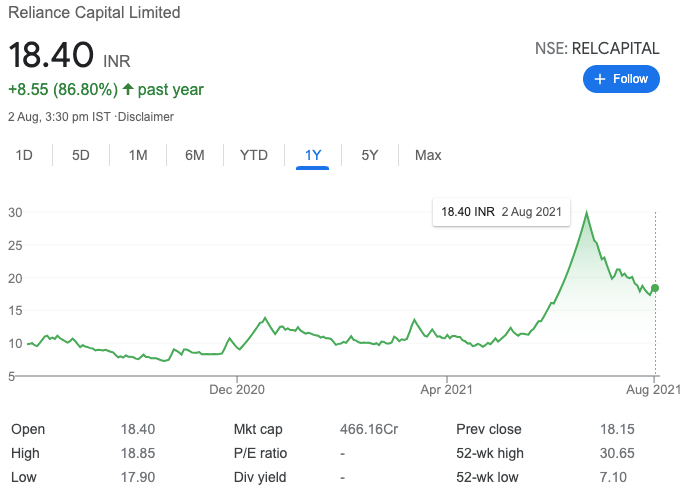
Task: Click the Dec 2020 axis label
Action: pos(238,389)
